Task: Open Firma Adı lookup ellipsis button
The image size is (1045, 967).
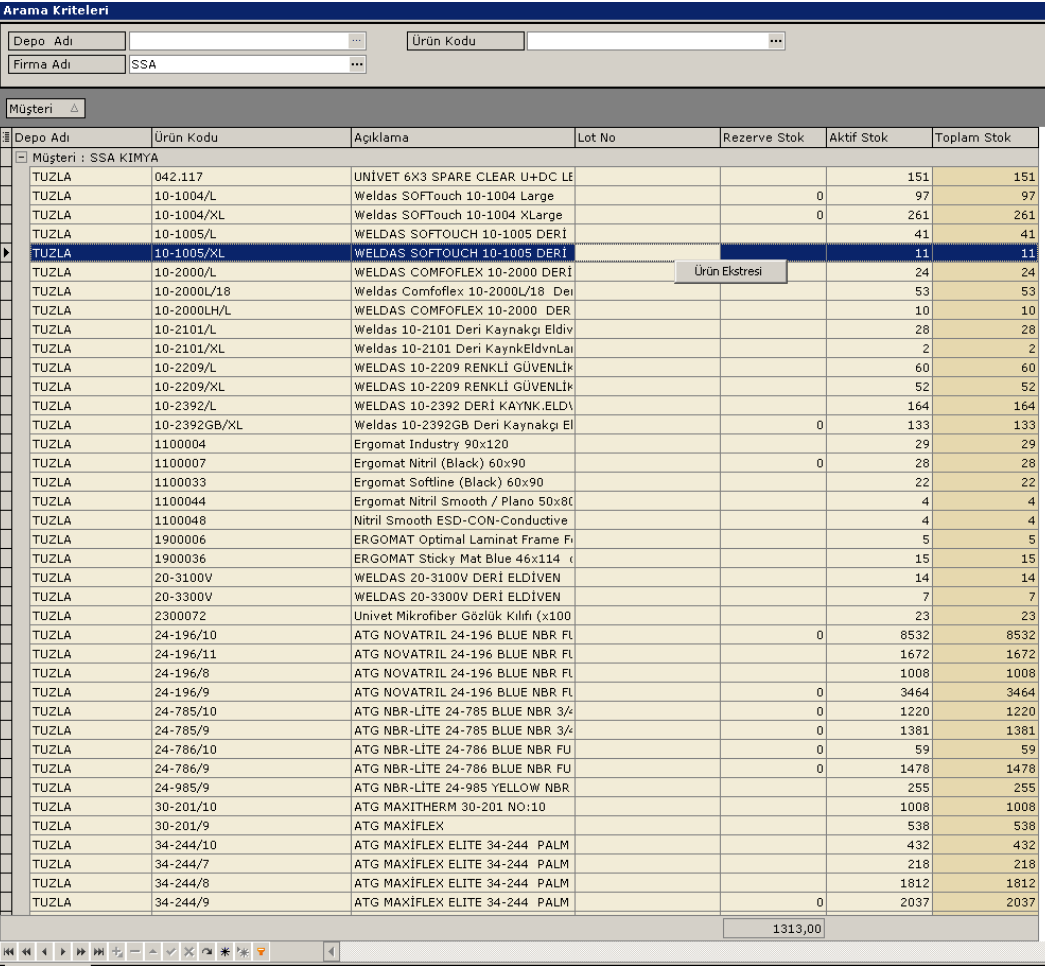Action: click(357, 64)
